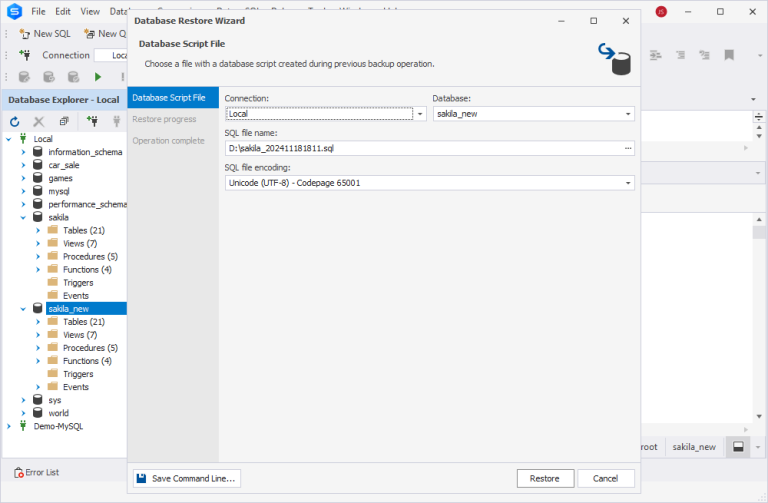768x503 pixels.
Task: Open the File menu
Action: point(38,11)
